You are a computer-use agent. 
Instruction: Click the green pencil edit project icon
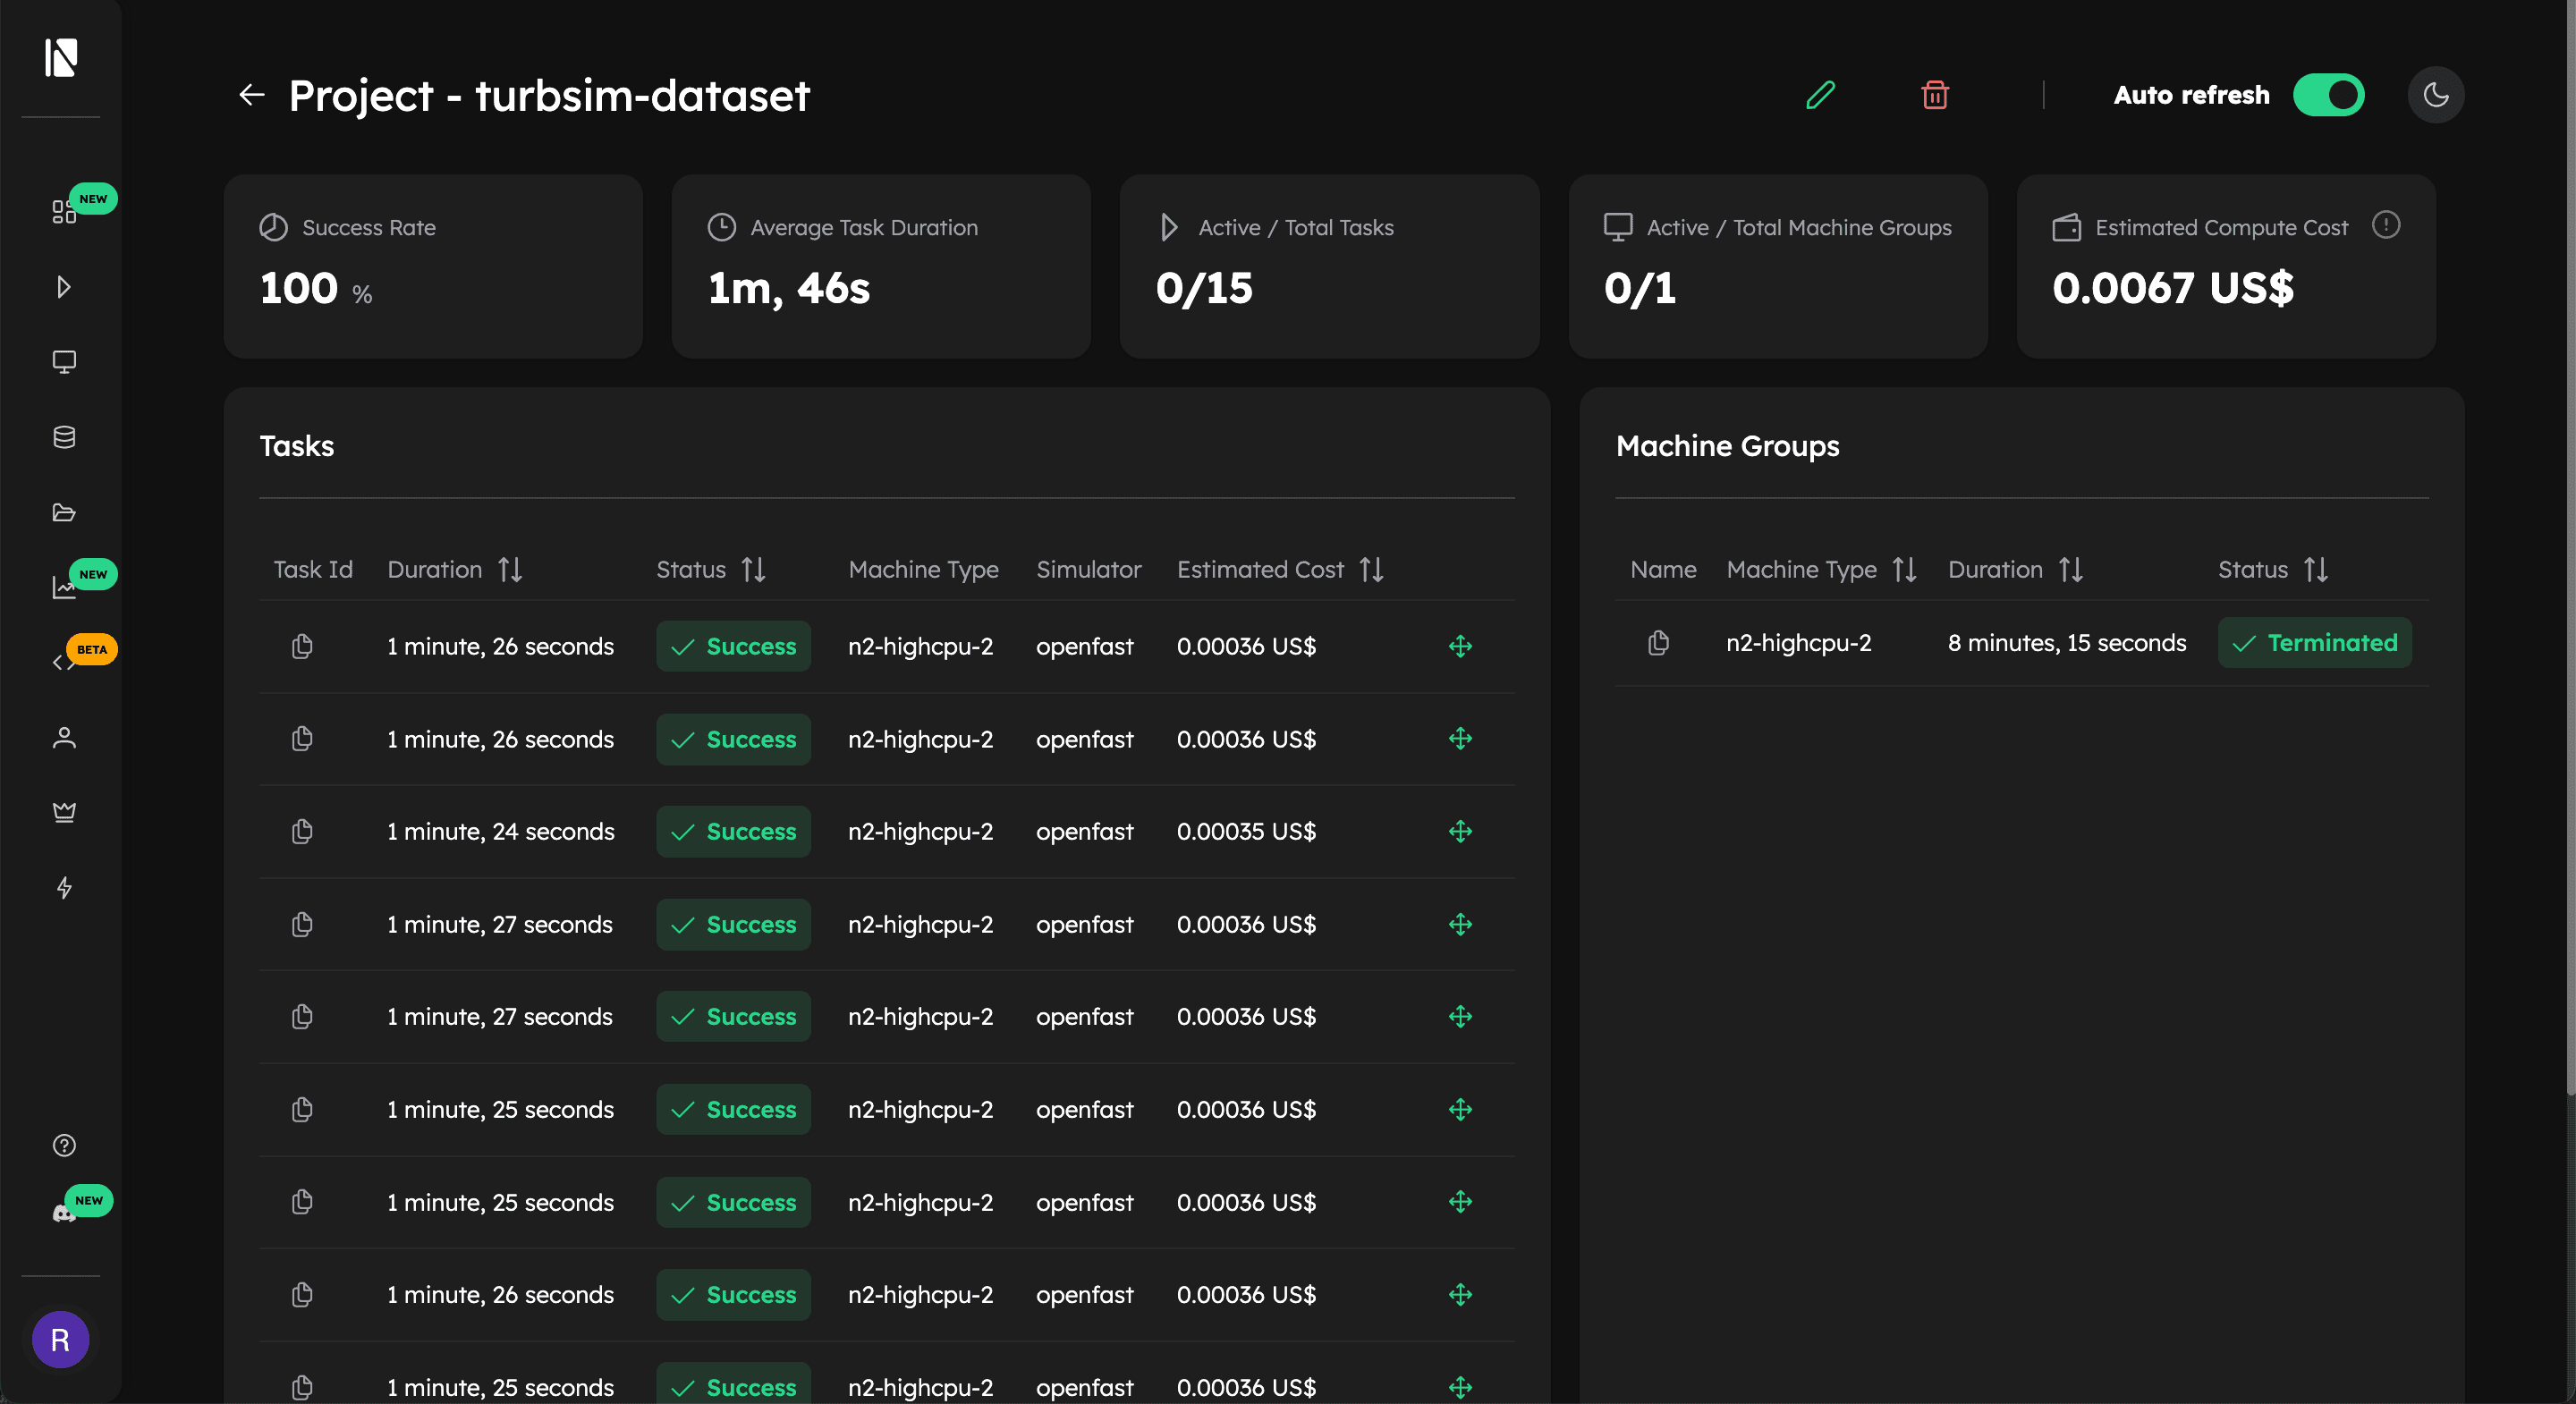point(1820,95)
